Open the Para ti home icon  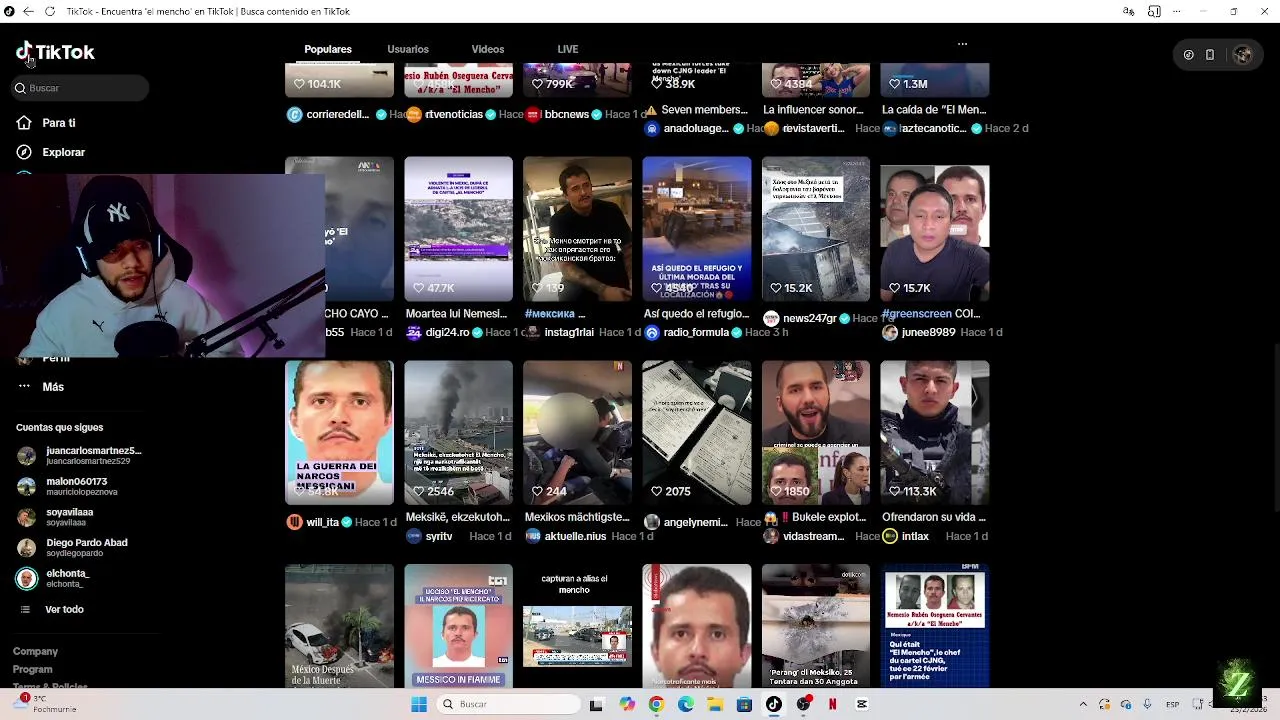[24, 123]
